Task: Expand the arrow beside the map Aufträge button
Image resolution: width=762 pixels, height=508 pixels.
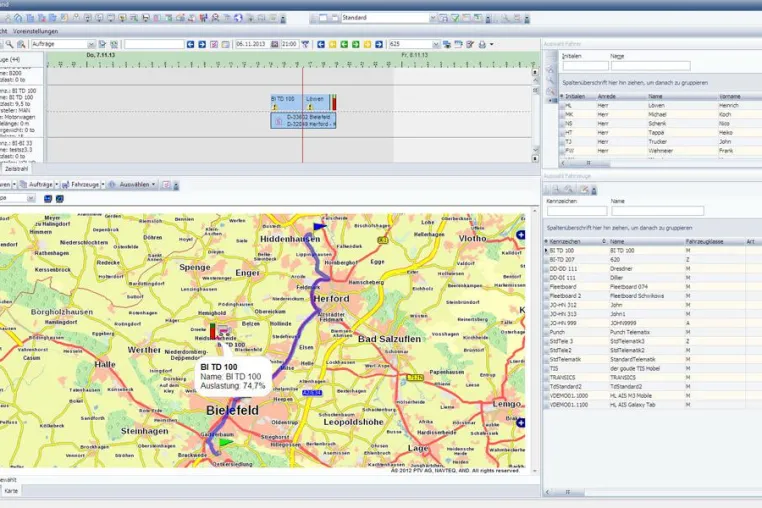Action: 56,185
